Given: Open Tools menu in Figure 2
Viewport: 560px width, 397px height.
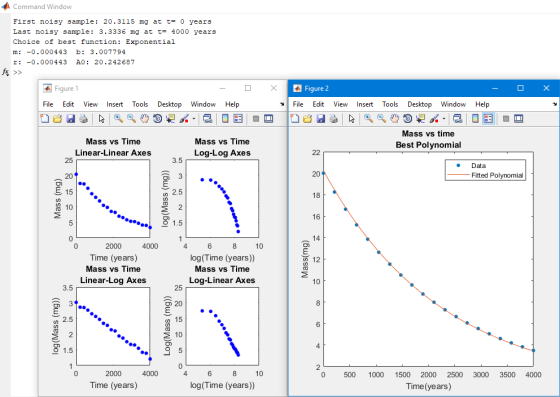Looking at the screenshot, I should 390,104.
